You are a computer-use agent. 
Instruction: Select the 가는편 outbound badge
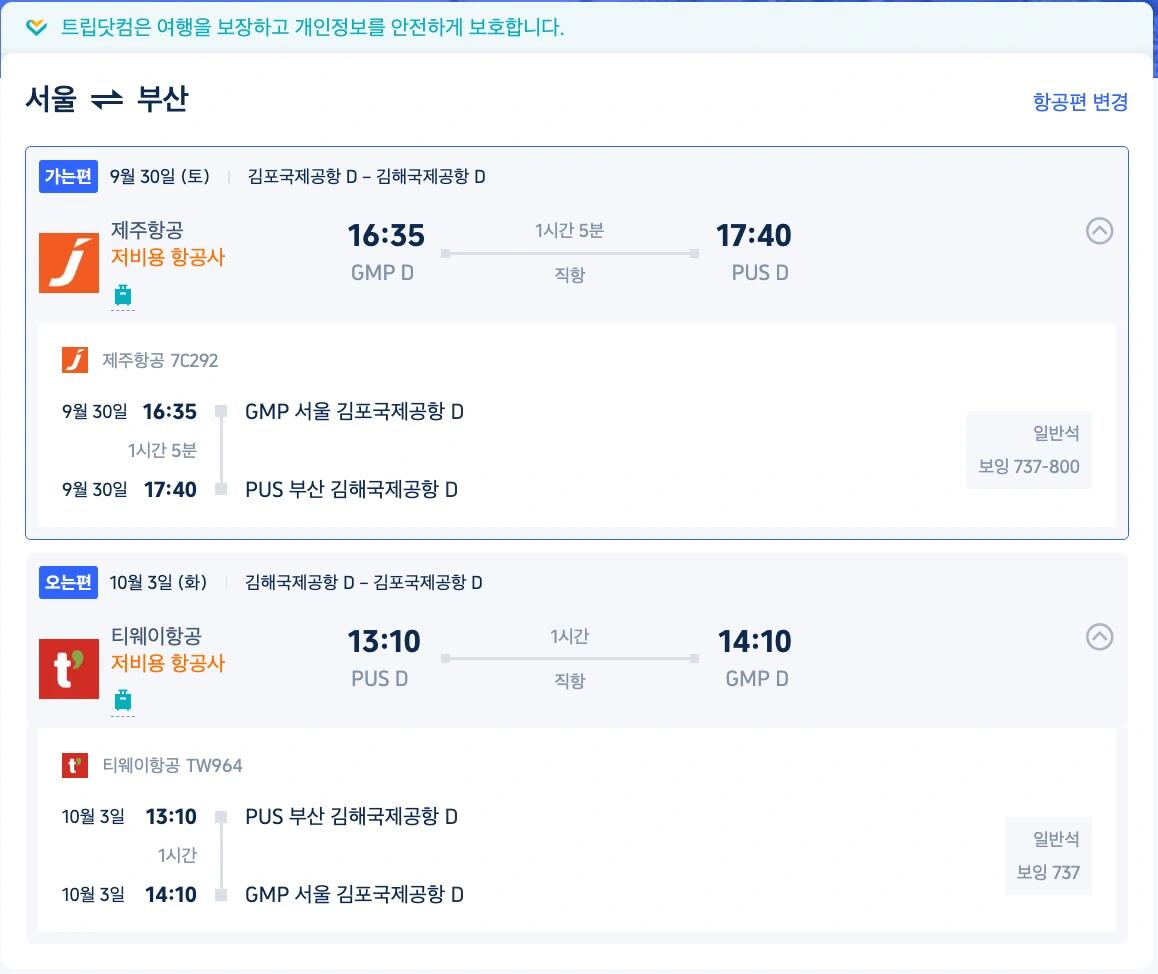coord(68,176)
